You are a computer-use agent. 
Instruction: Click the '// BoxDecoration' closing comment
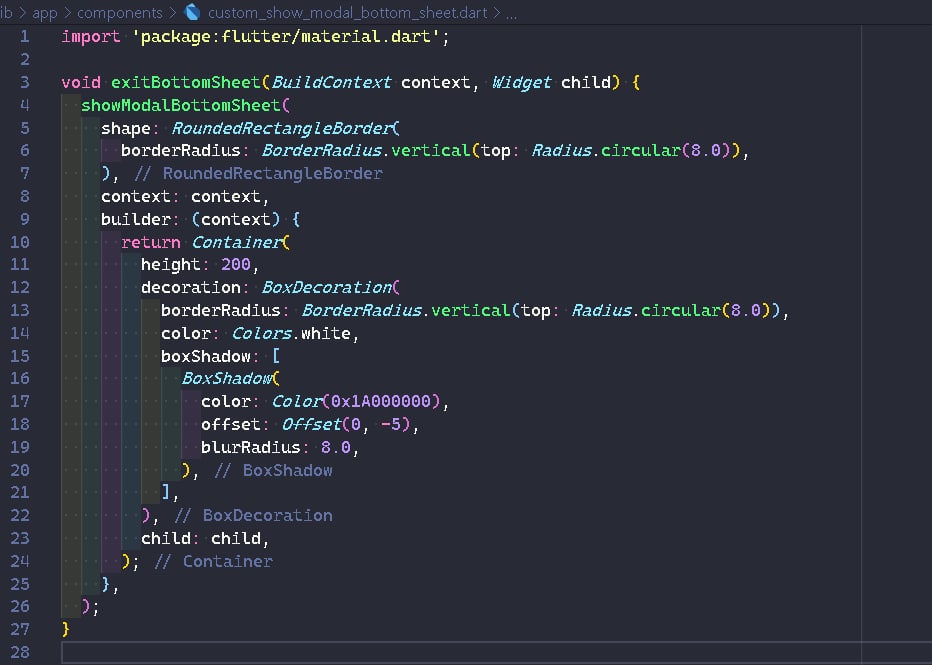253,515
